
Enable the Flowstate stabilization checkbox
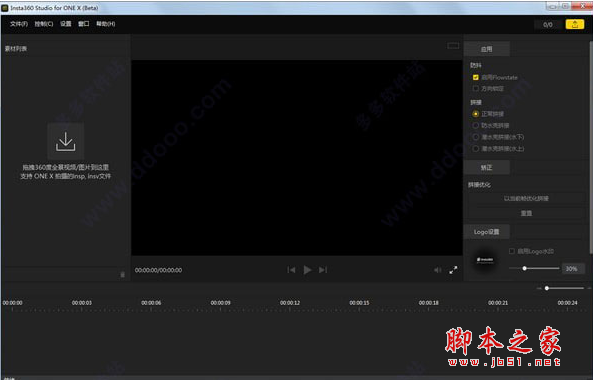pos(476,77)
